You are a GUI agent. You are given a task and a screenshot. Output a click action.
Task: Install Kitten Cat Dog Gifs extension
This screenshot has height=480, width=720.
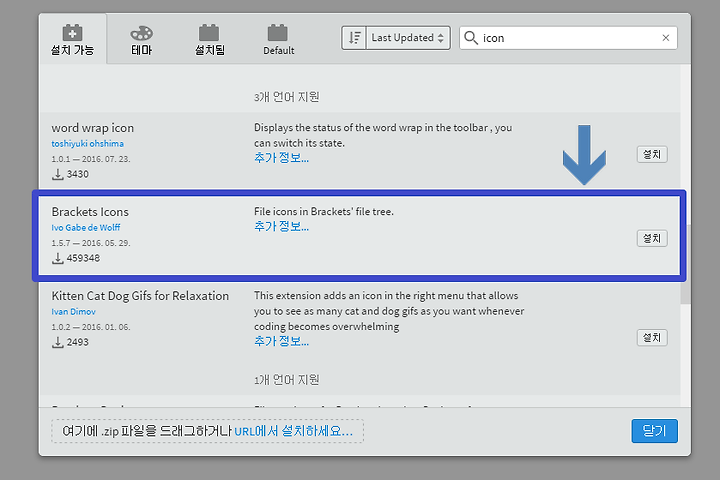click(x=652, y=338)
